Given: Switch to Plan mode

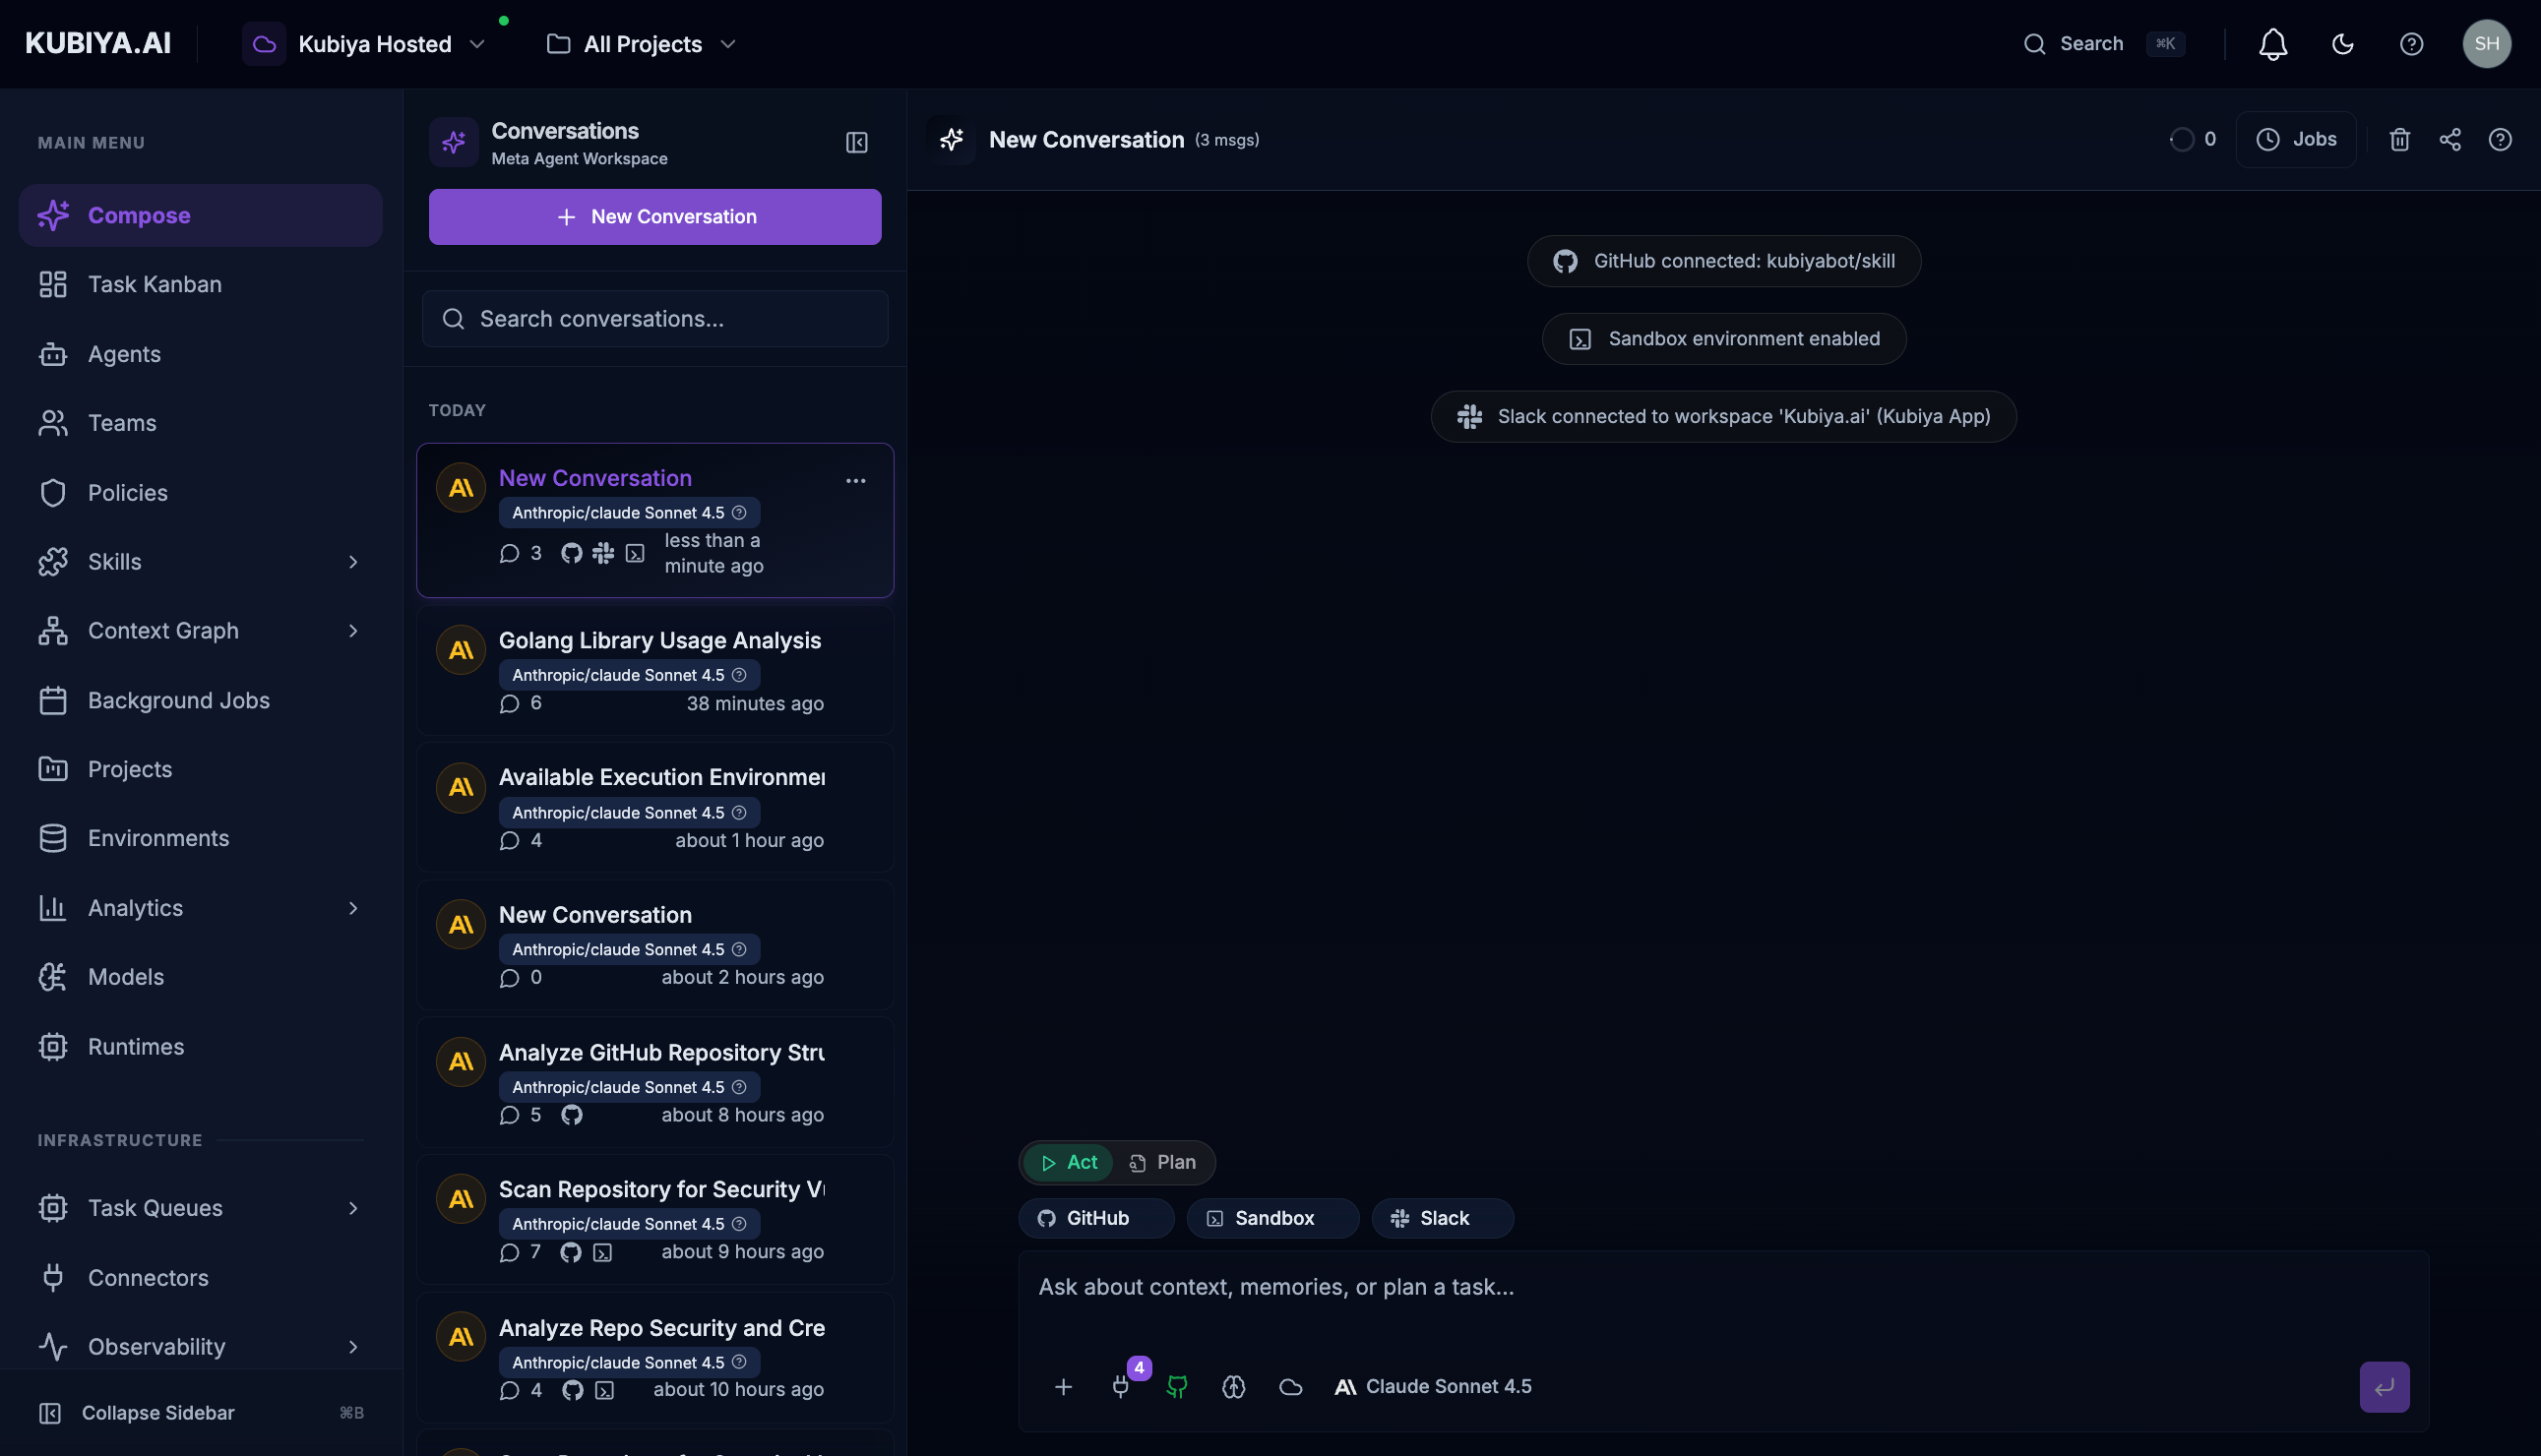Looking at the screenshot, I should [x=1163, y=1162].
